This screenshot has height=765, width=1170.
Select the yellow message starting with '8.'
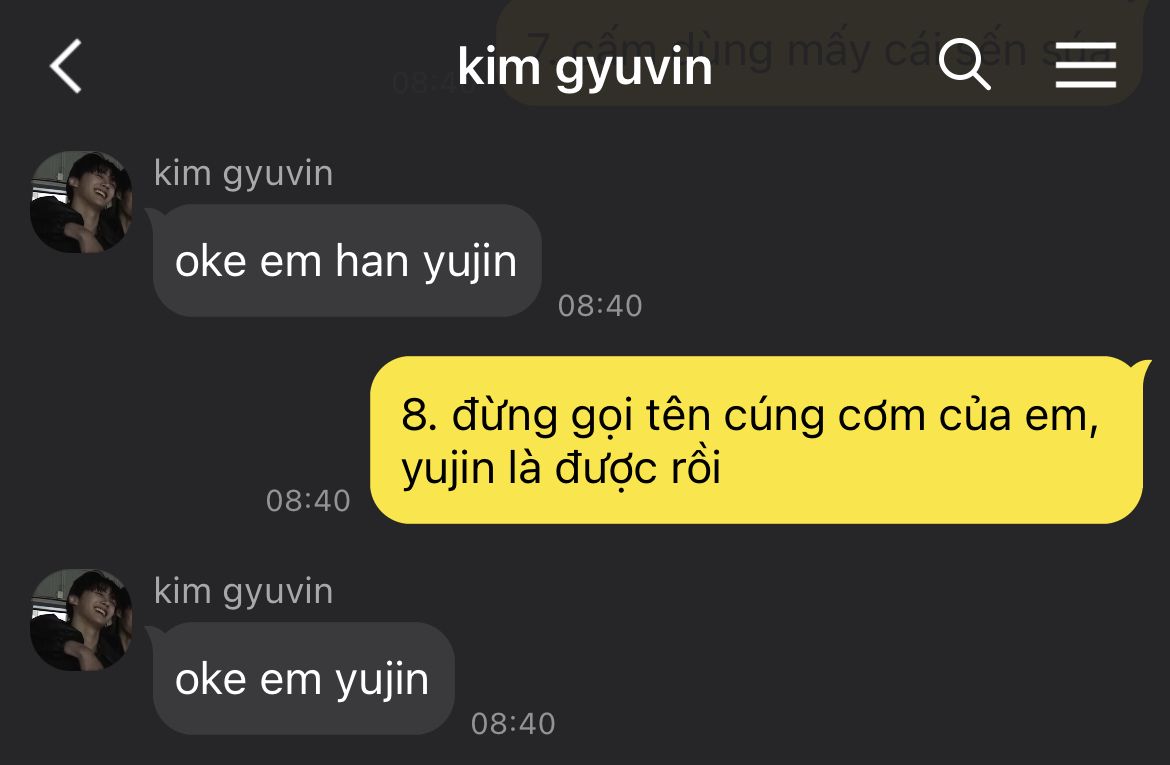coord(757,440)
